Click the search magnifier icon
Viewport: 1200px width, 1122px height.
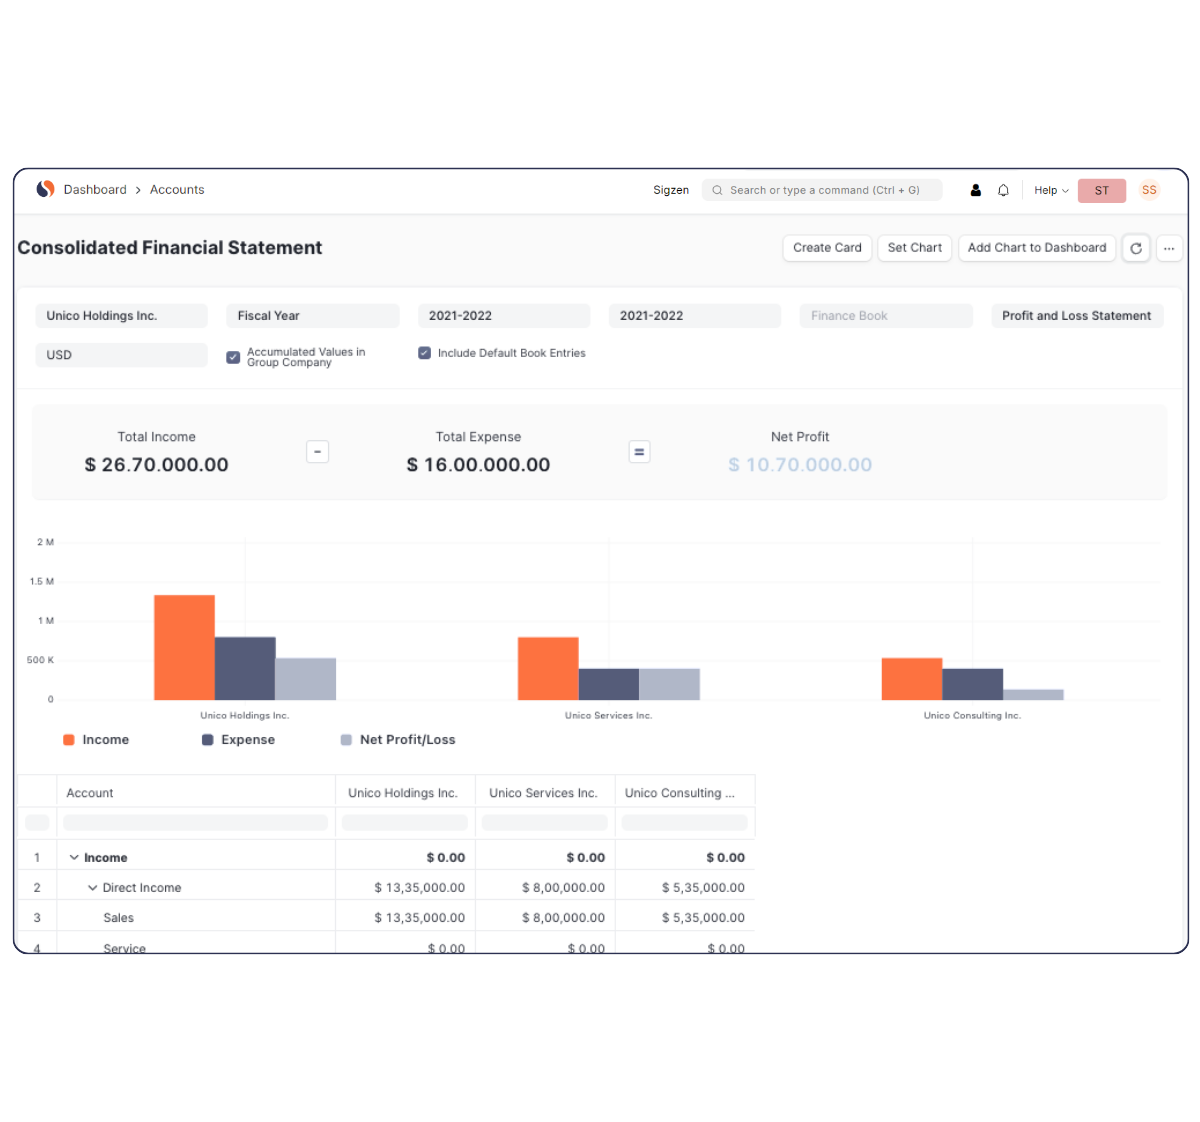717,190
